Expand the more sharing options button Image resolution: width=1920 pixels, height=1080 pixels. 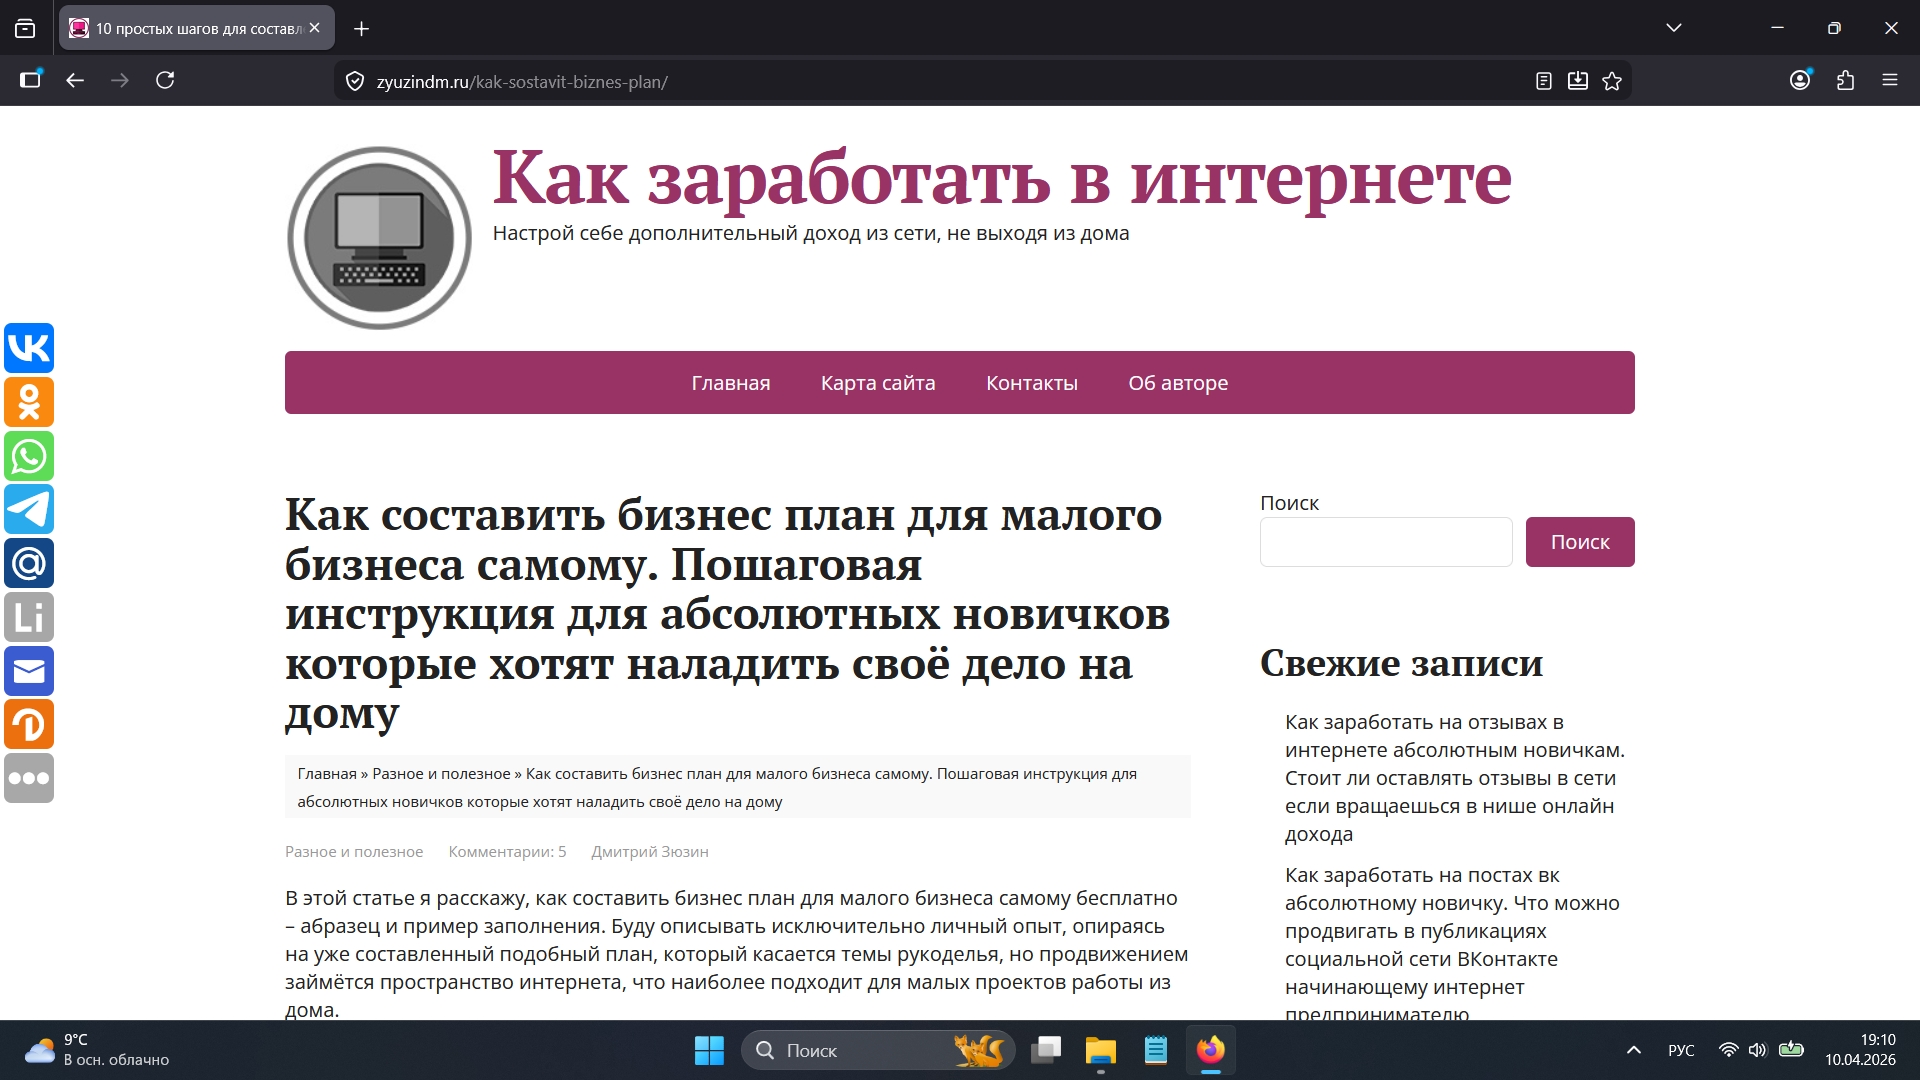(30, 778)
